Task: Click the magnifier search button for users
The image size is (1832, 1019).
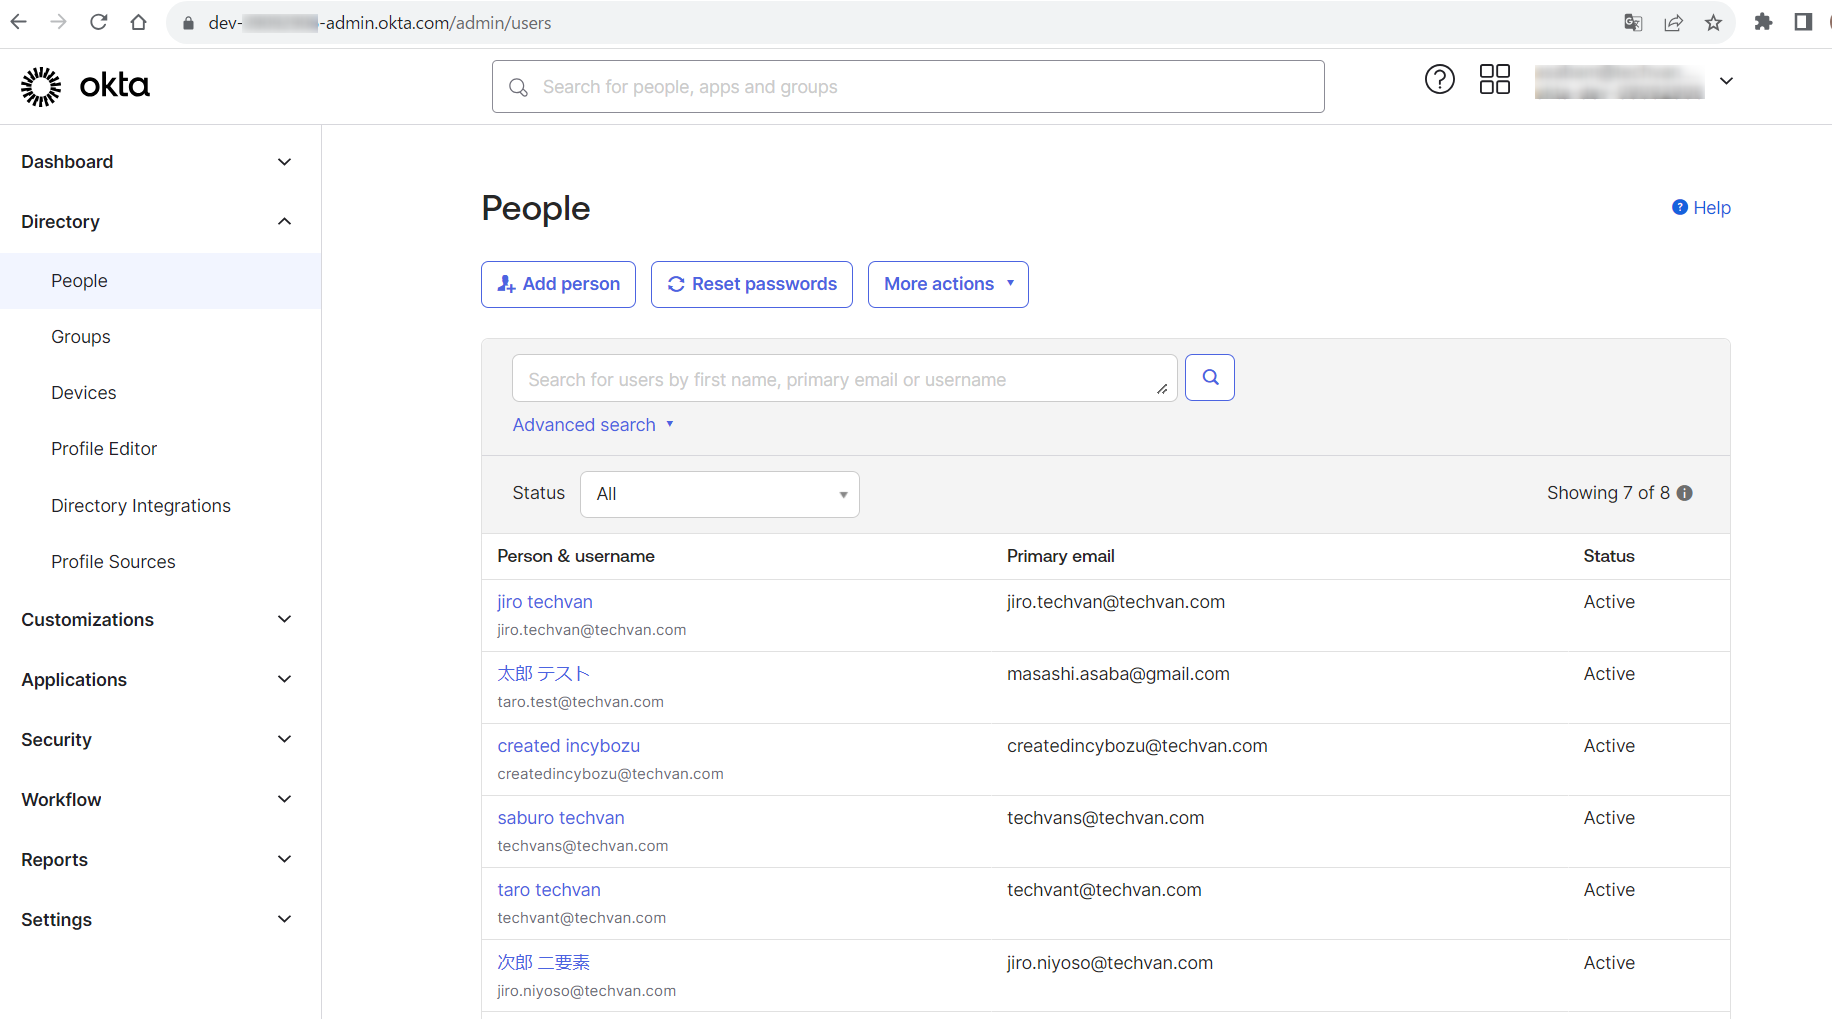Action: (x=1209, y=378)
